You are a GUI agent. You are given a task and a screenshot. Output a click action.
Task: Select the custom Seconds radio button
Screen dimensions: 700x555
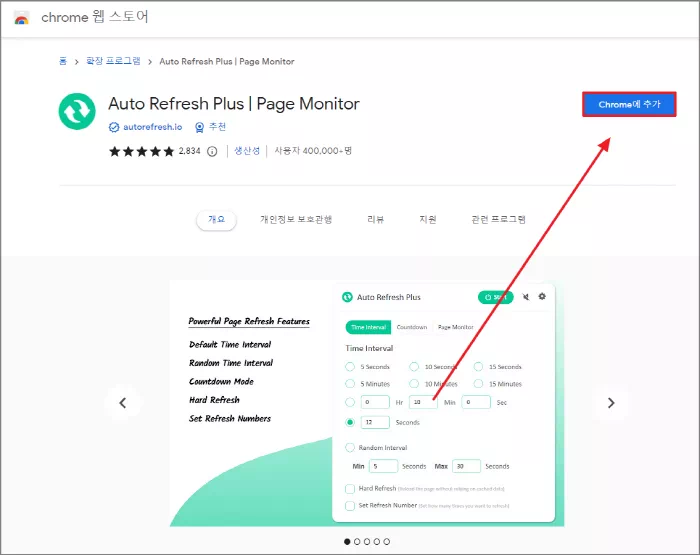[350, 422]
